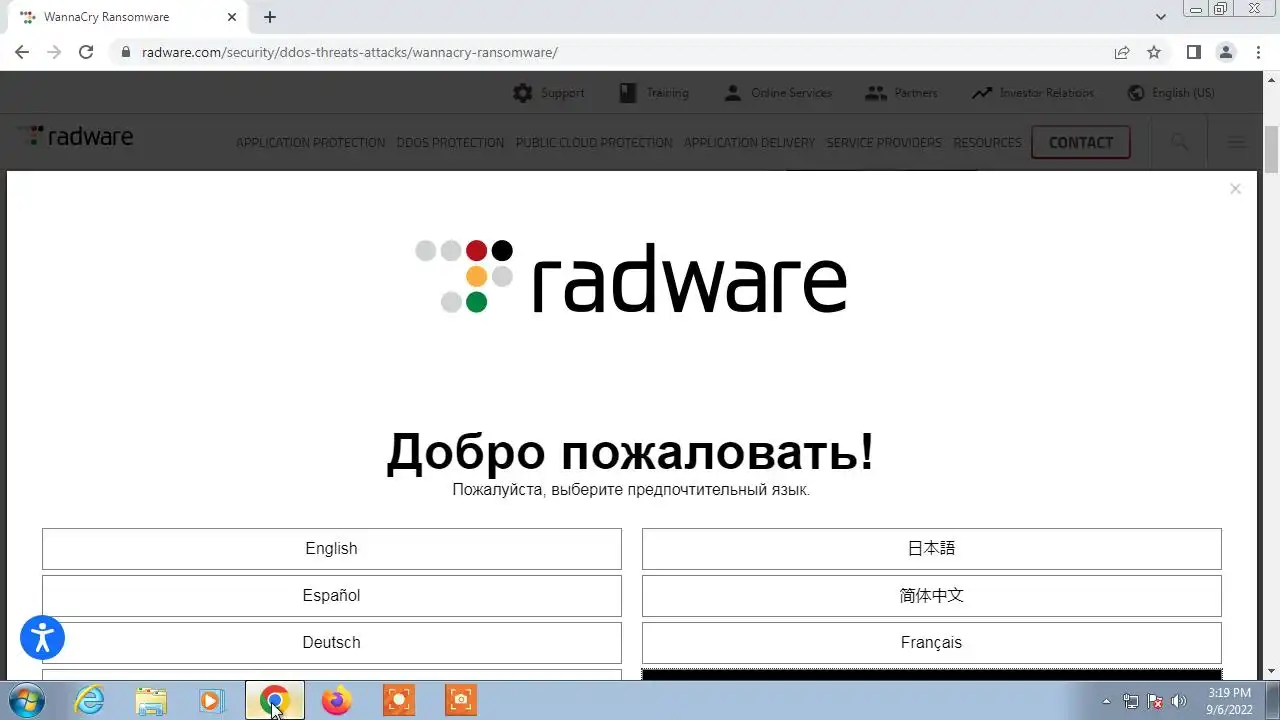This screenshot has width=1280, height=720.
Task: Open Online Services link
Action: [778, 93]
